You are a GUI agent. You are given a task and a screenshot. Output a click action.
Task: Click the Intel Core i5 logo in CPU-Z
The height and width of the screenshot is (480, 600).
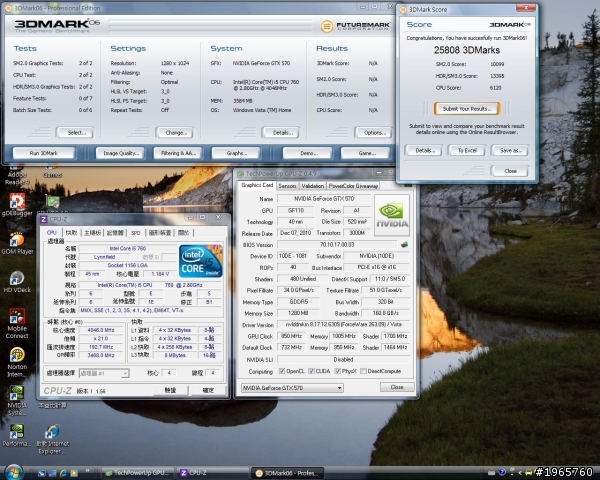pos(201,261)
